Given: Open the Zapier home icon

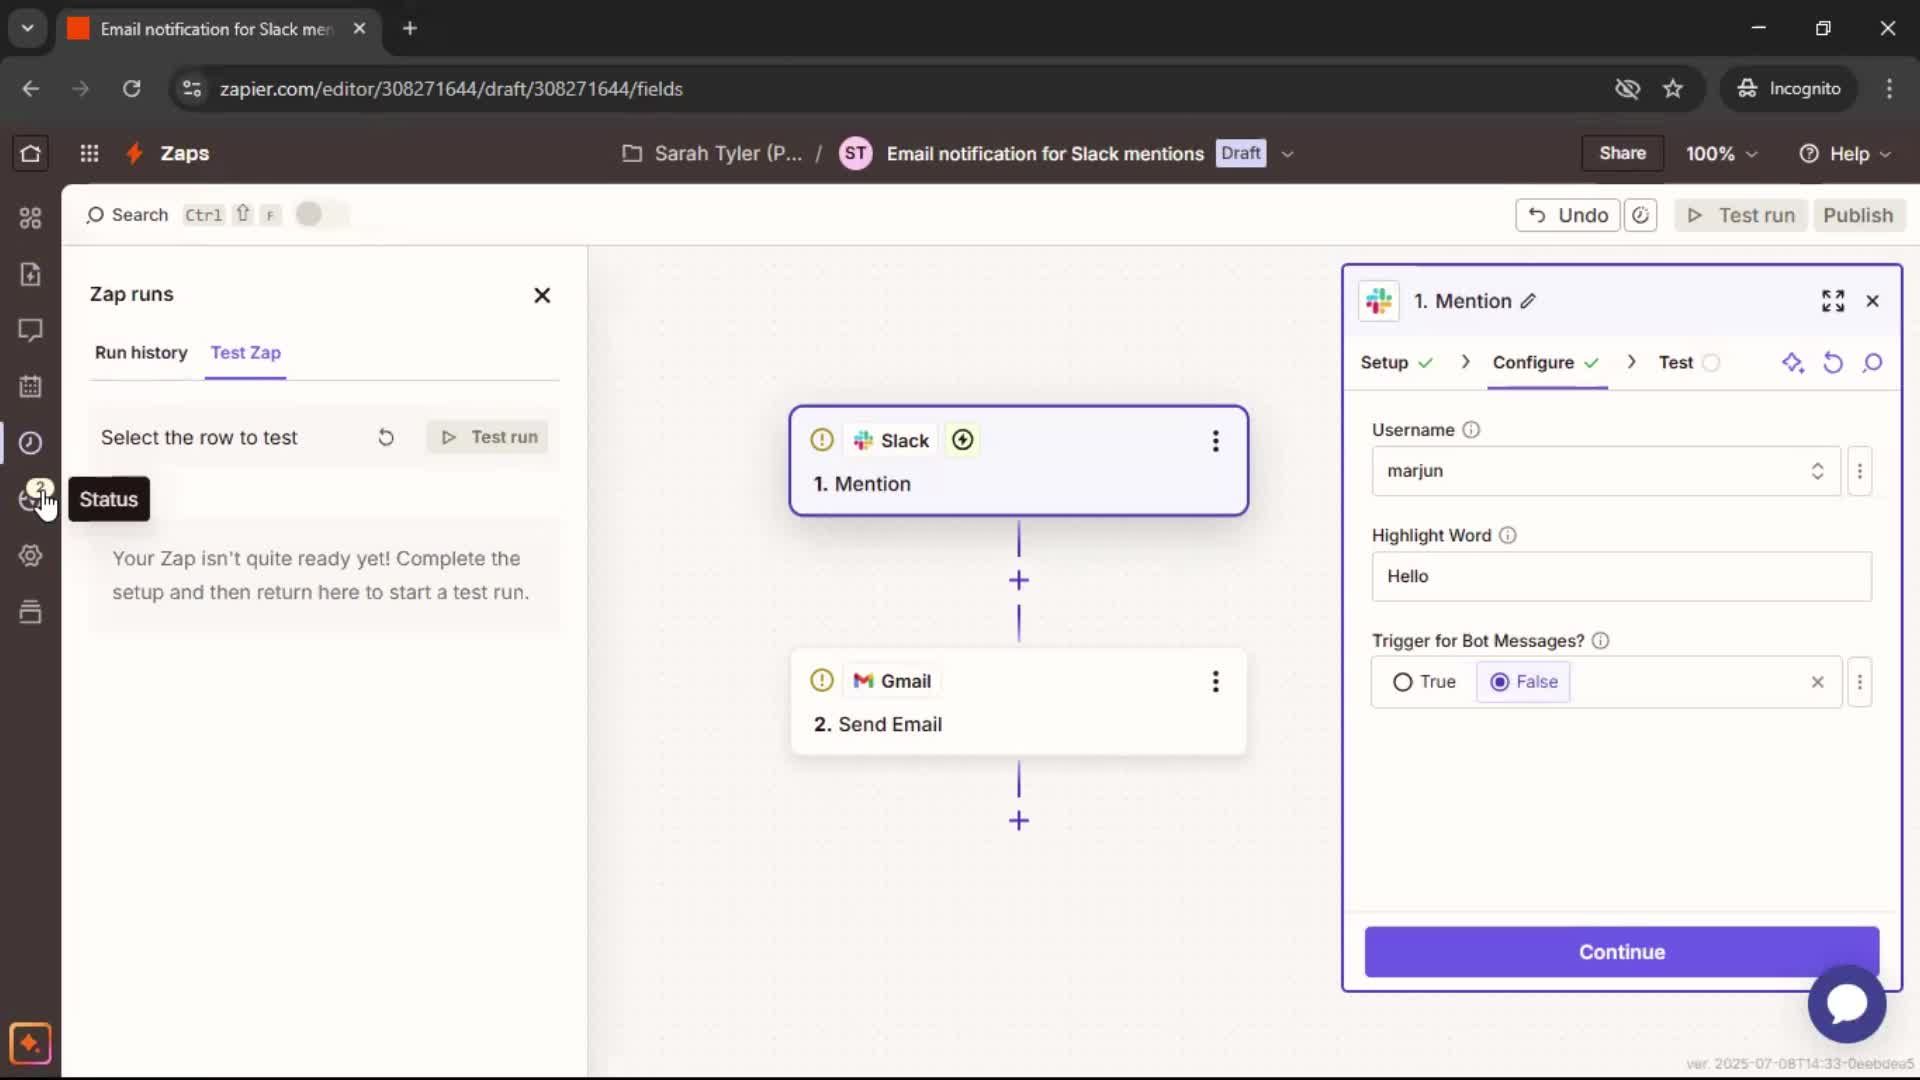Looking at the screenshot, I should 30,153.
